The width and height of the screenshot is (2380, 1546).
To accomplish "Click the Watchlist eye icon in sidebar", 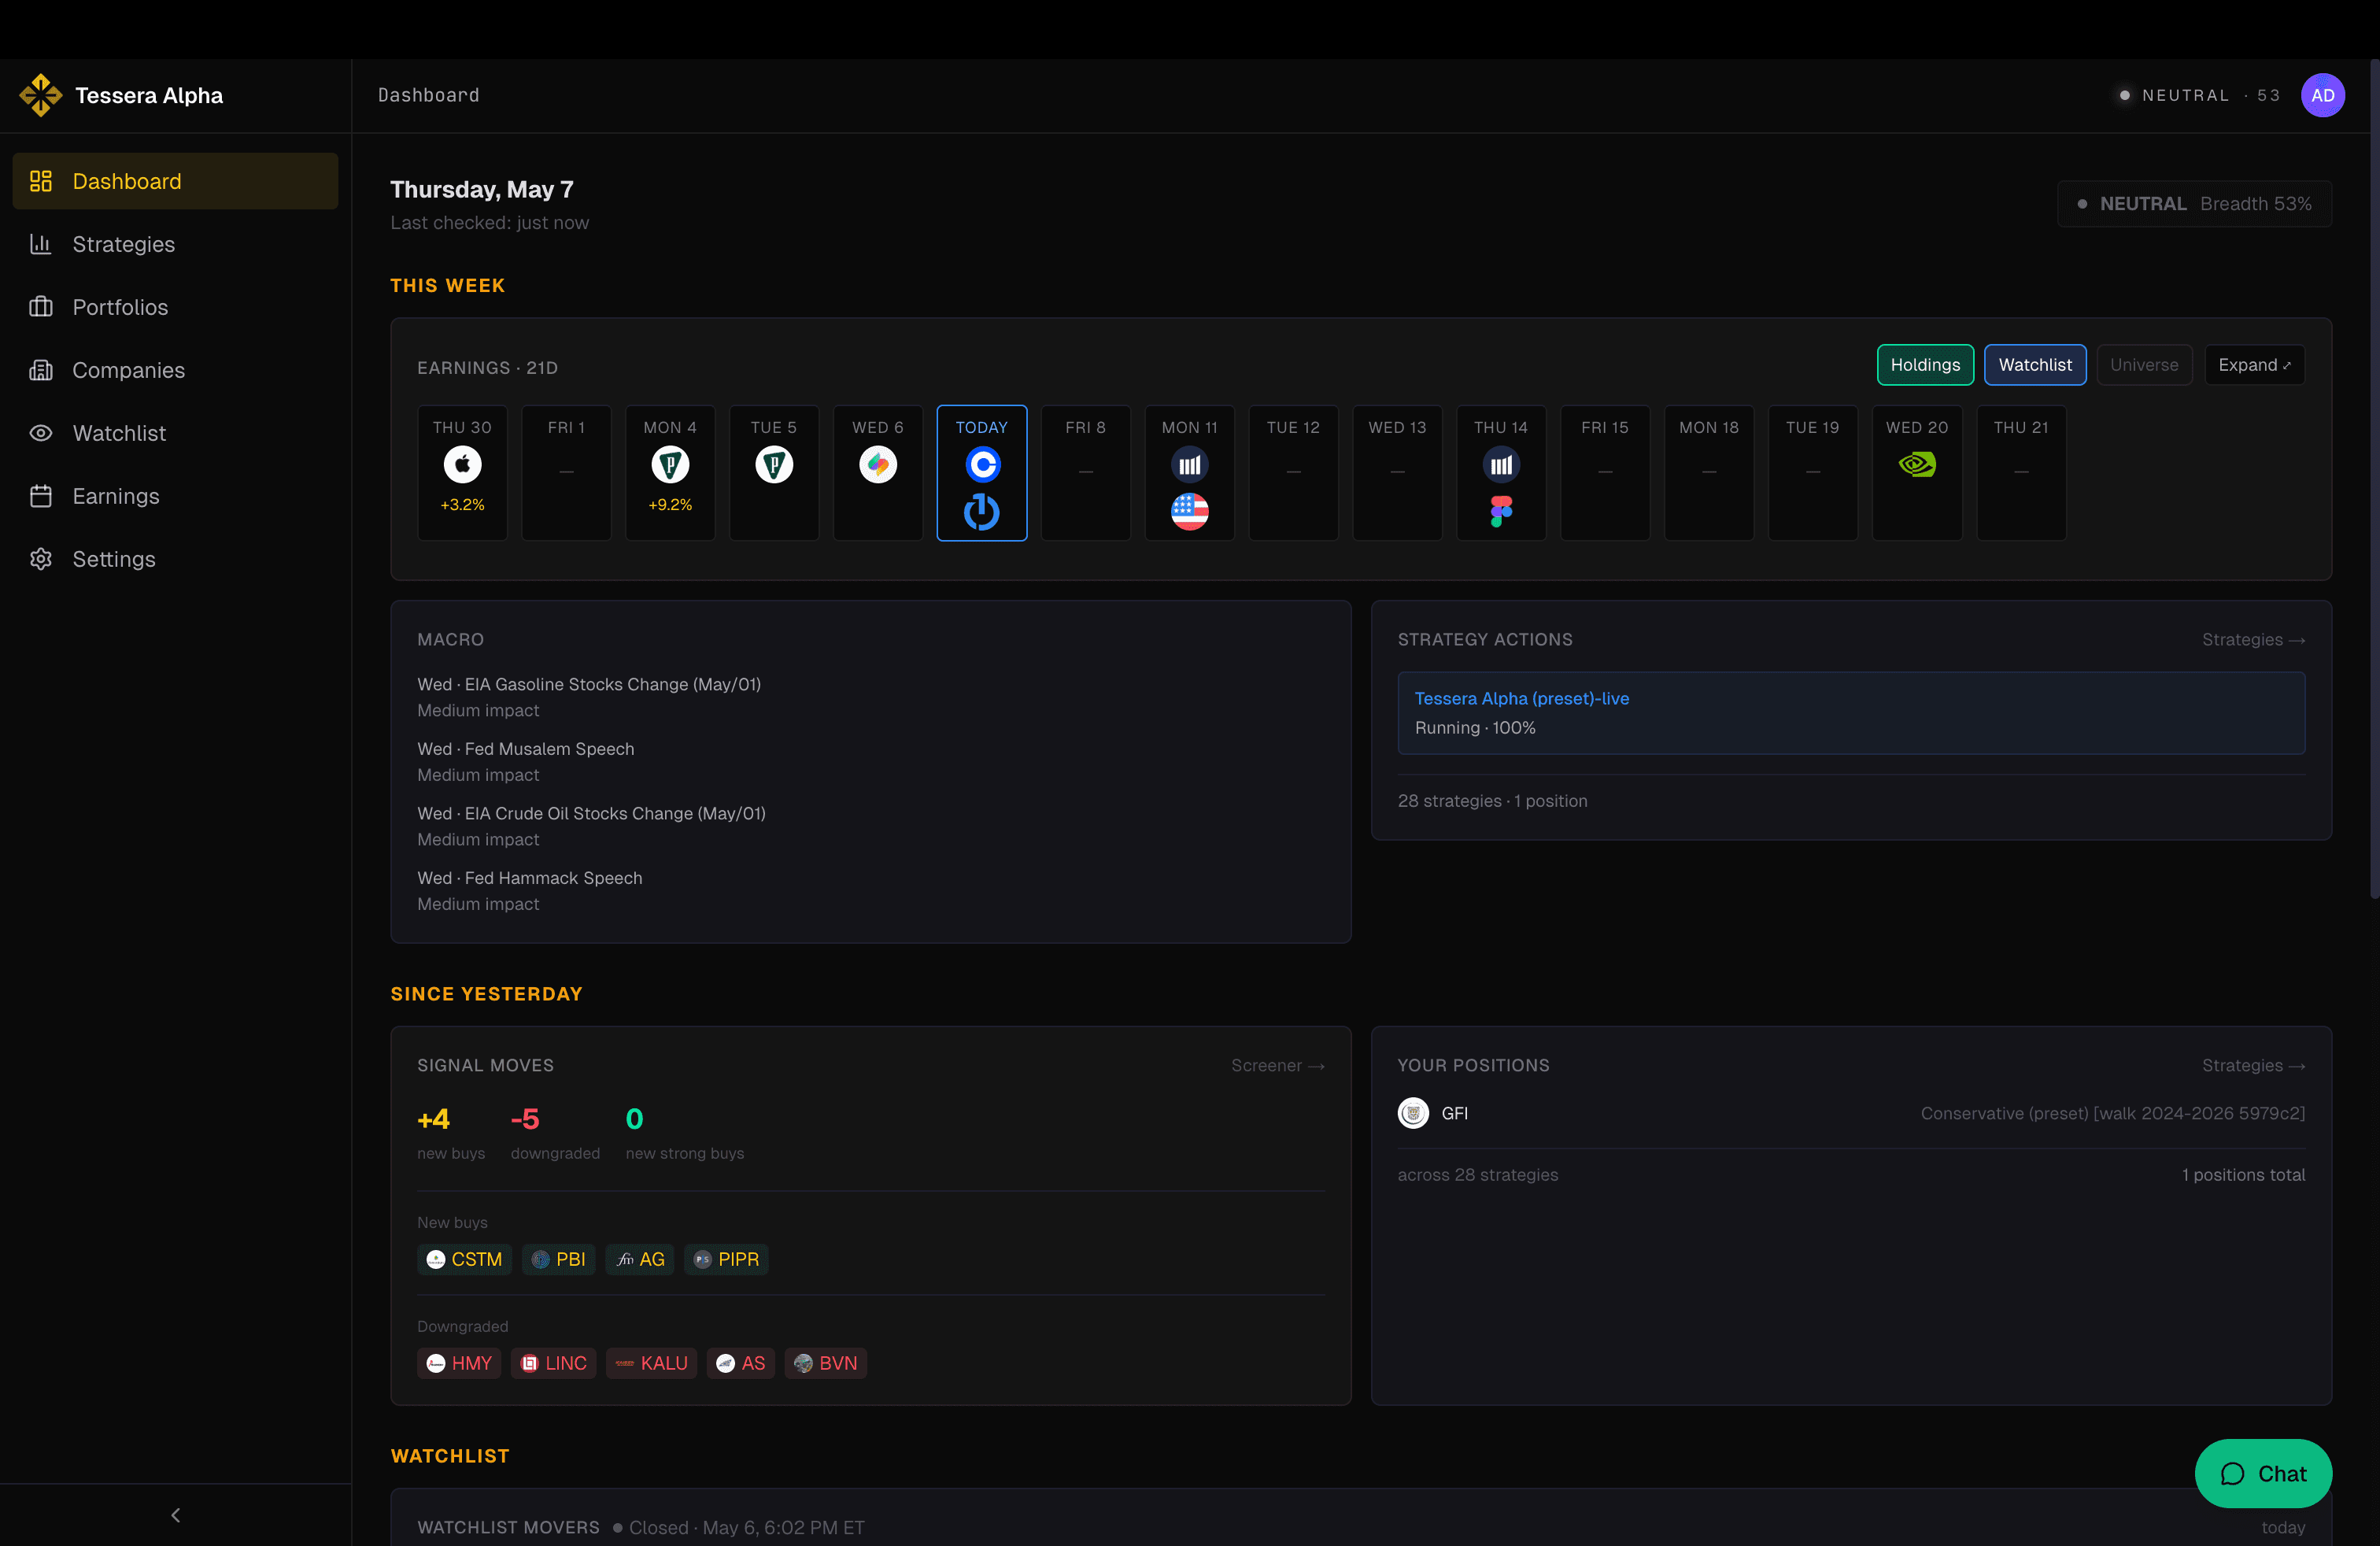I will pyautogui.click(x=41, y=433).
